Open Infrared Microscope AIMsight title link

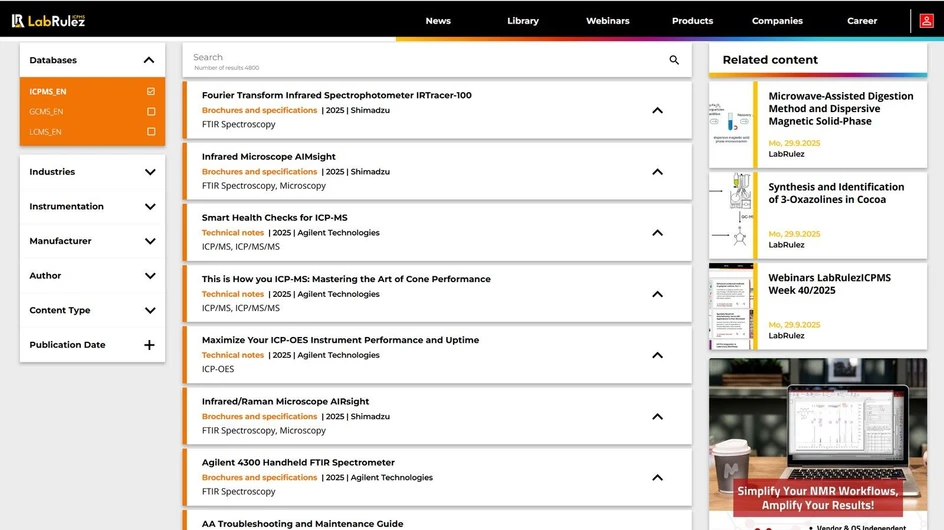tap(268, 157)
